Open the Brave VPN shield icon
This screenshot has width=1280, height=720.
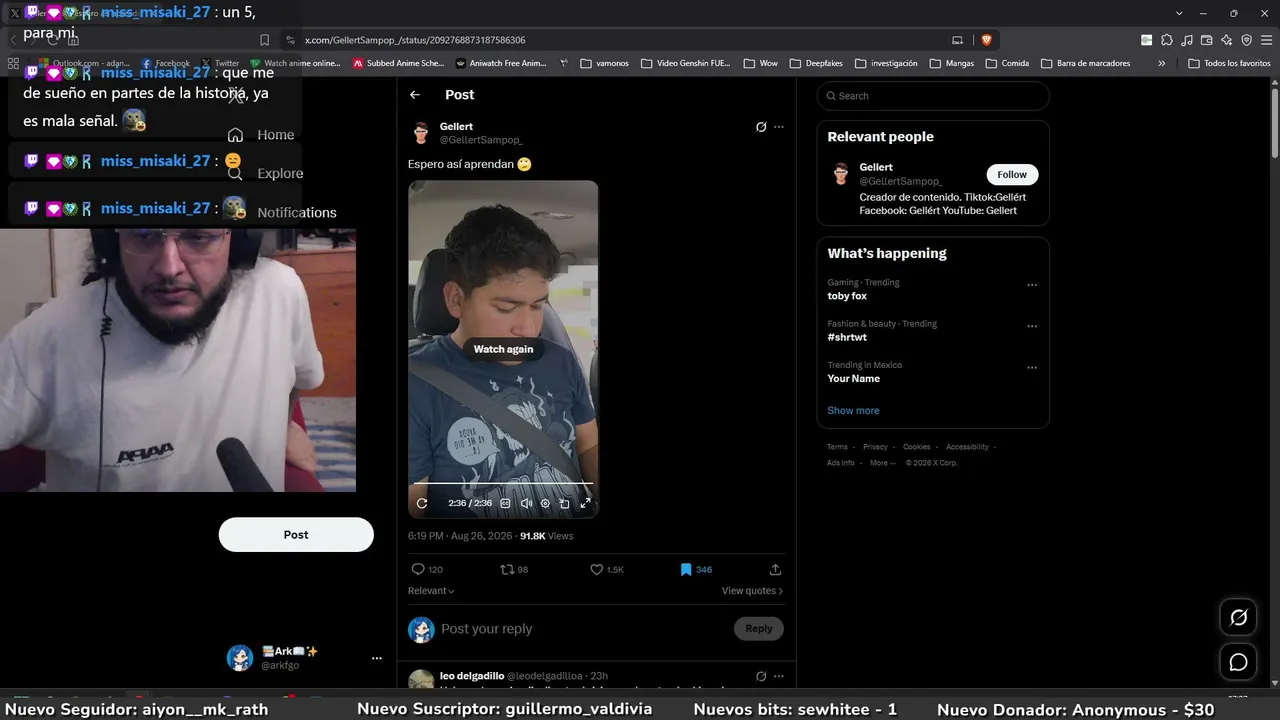click(x=1246, y=40)
